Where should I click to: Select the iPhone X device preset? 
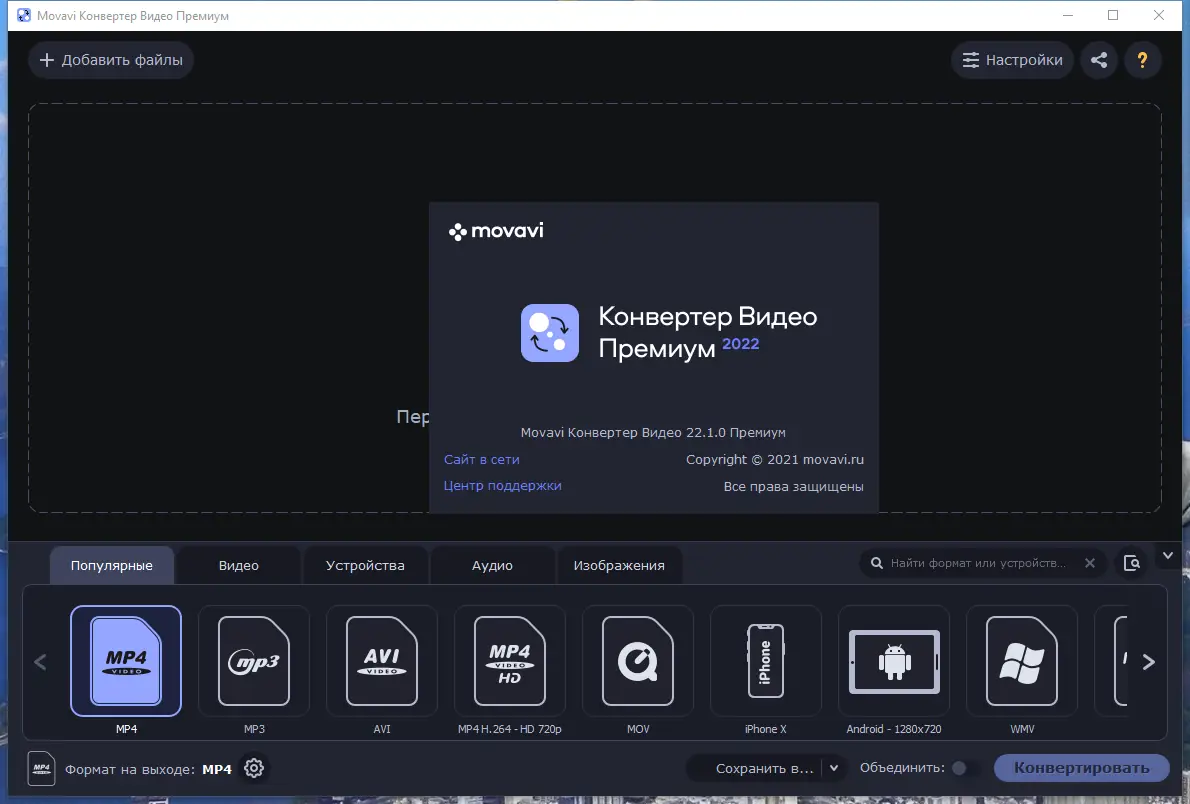[765, 661]
